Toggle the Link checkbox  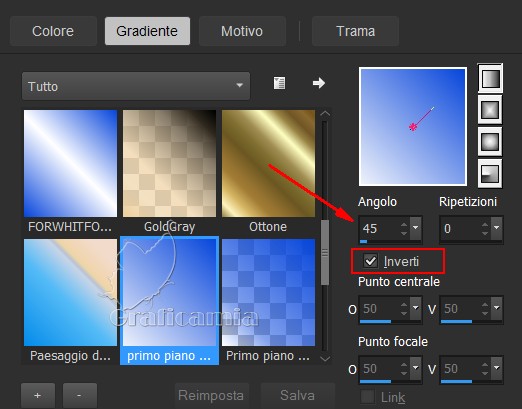[368, 397]
